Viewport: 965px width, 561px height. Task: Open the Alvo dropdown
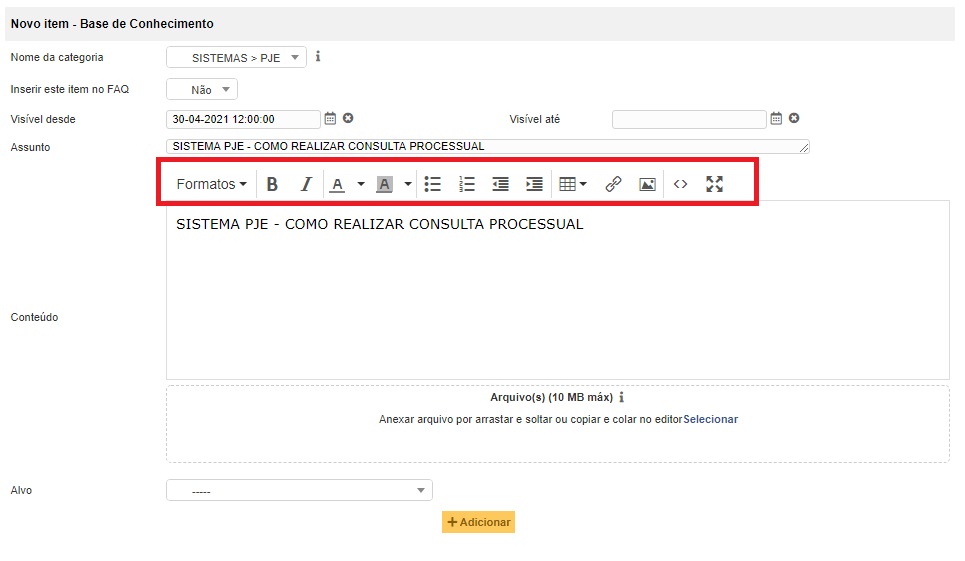click(299, 491)
